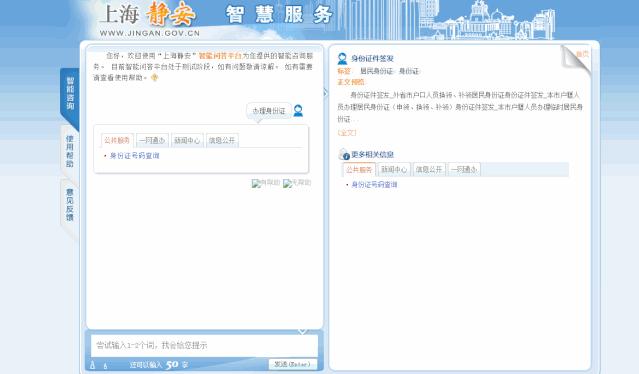Click the 更多相关信息 heading
Screen dimensions: 639x374
pos(372,154)
